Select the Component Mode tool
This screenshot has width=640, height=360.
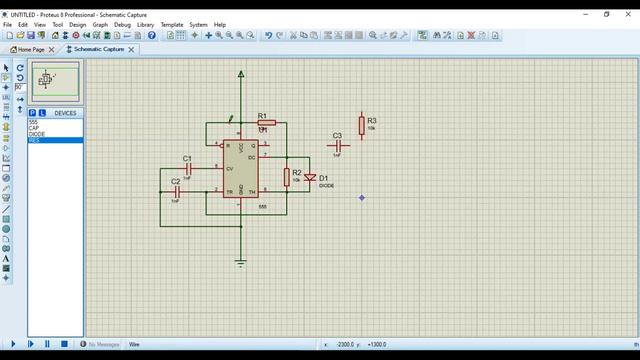click(x=6, y=78)
